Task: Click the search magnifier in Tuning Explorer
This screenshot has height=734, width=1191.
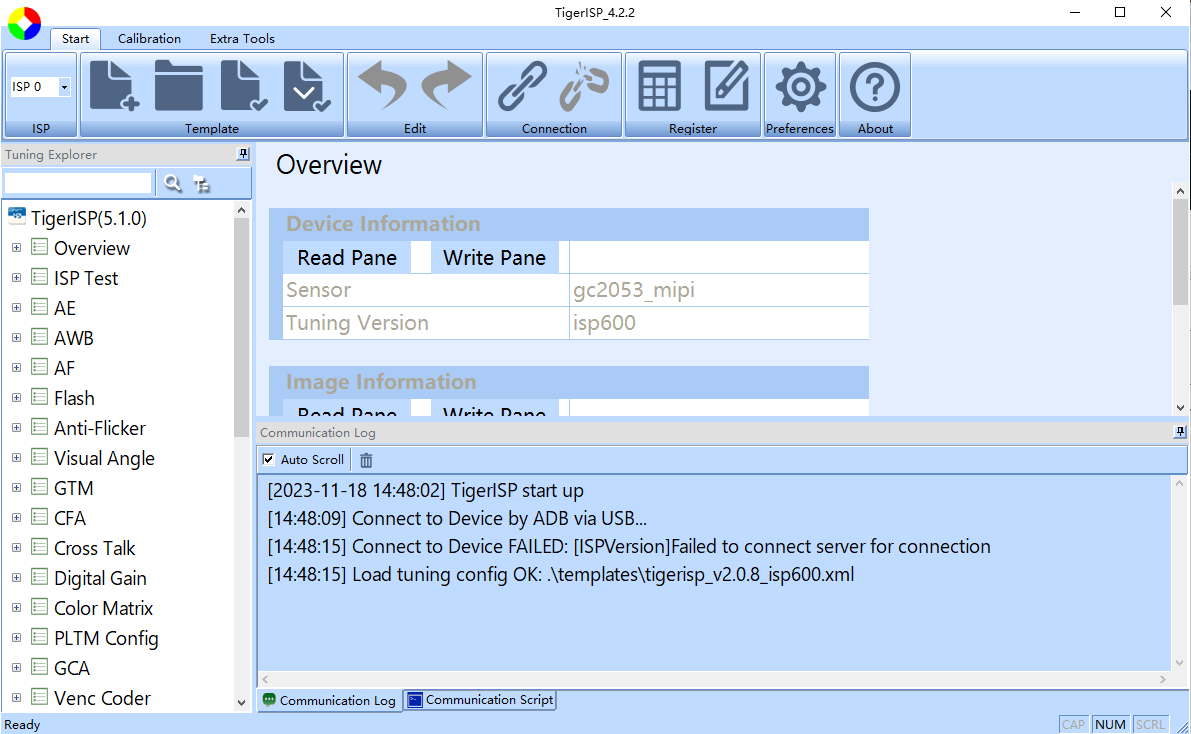Action: pos(173,183)
